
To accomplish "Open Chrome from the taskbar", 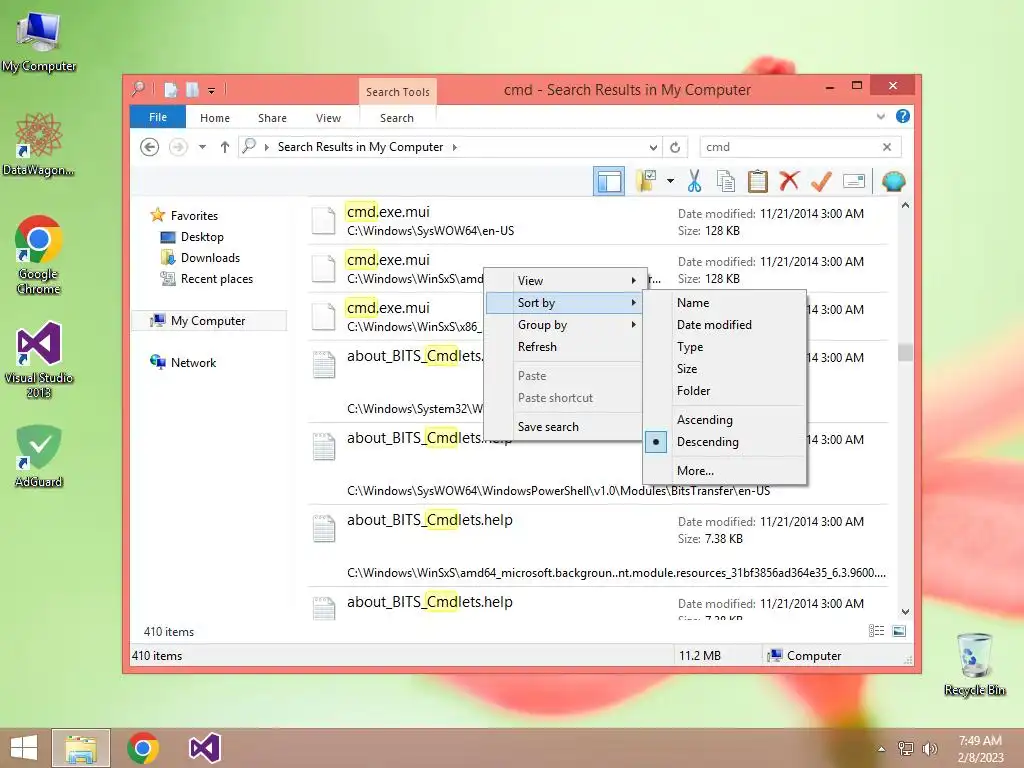I will coord(143,748).
